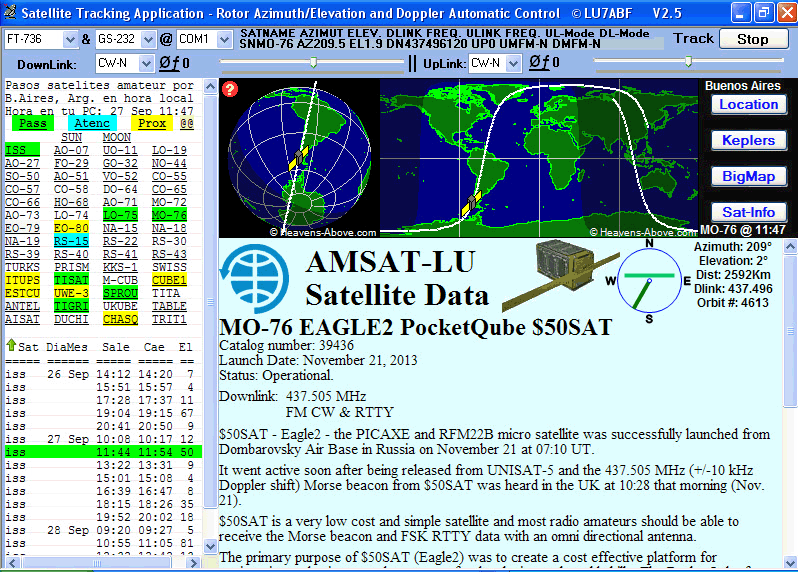Screen dimensions: 798x572
Task: Open the BigMap view button
Action: coord(749,177)
